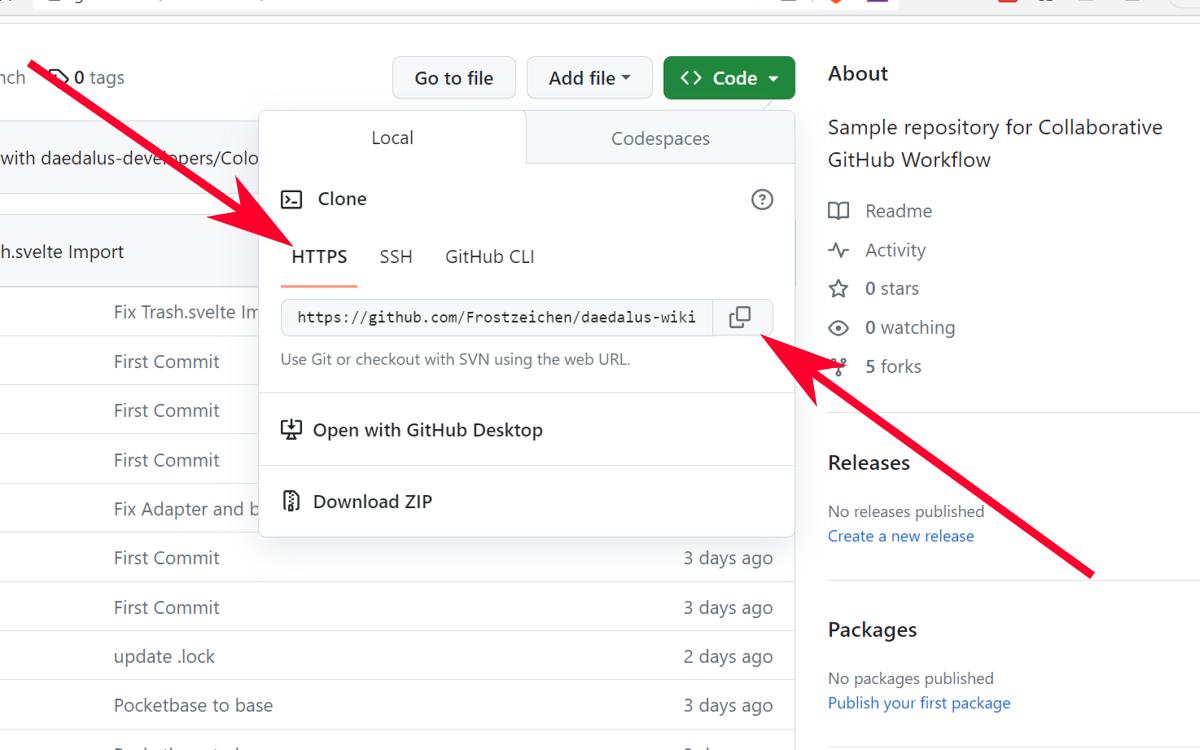
Task: Select the HTTPS clone option
Action: point(319,257)
